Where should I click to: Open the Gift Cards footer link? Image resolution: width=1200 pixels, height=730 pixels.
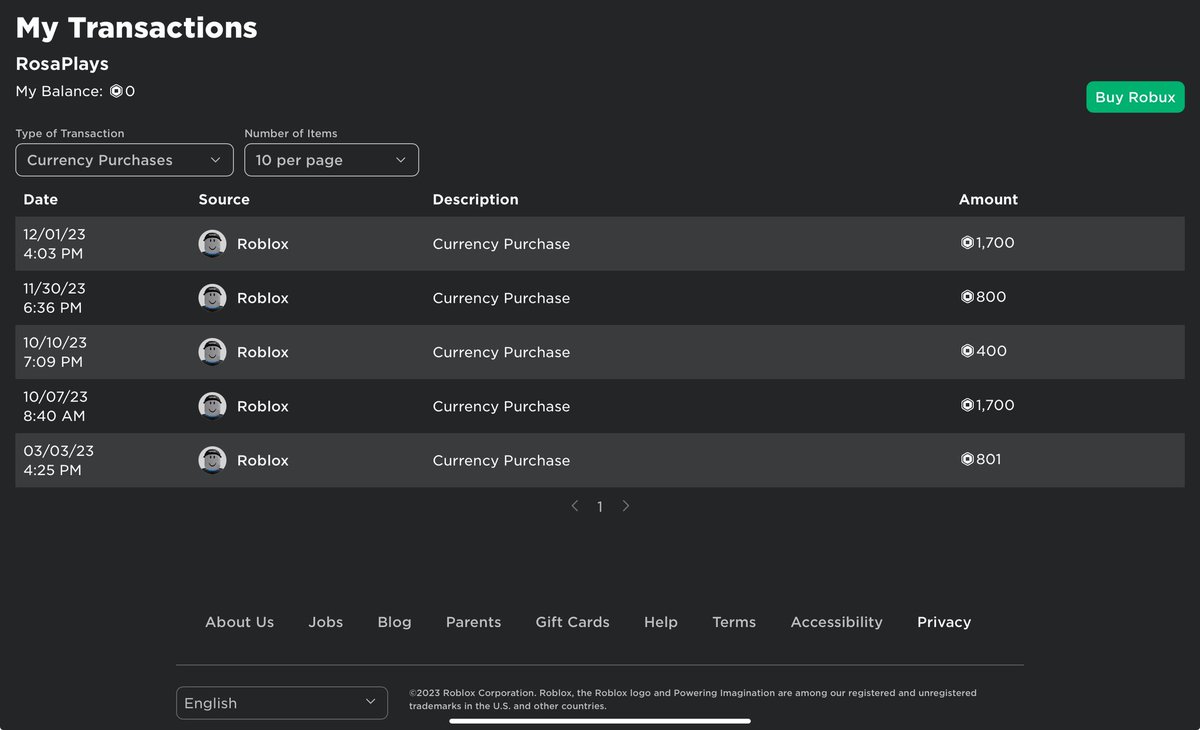tap(573, 622)
